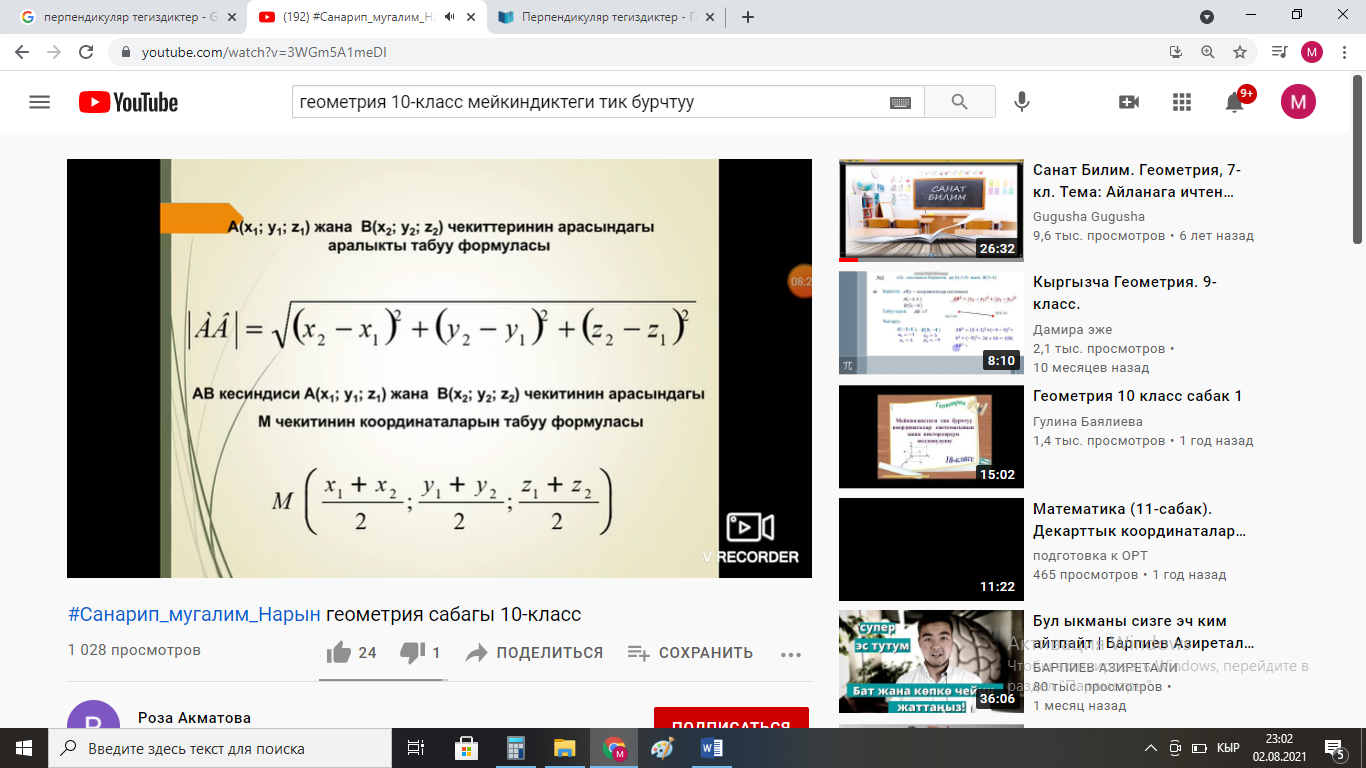The height and width of the screenshot is (768, 1366).
Task: Click the install app icon in address bar
Action: [x=1176, y=52]
